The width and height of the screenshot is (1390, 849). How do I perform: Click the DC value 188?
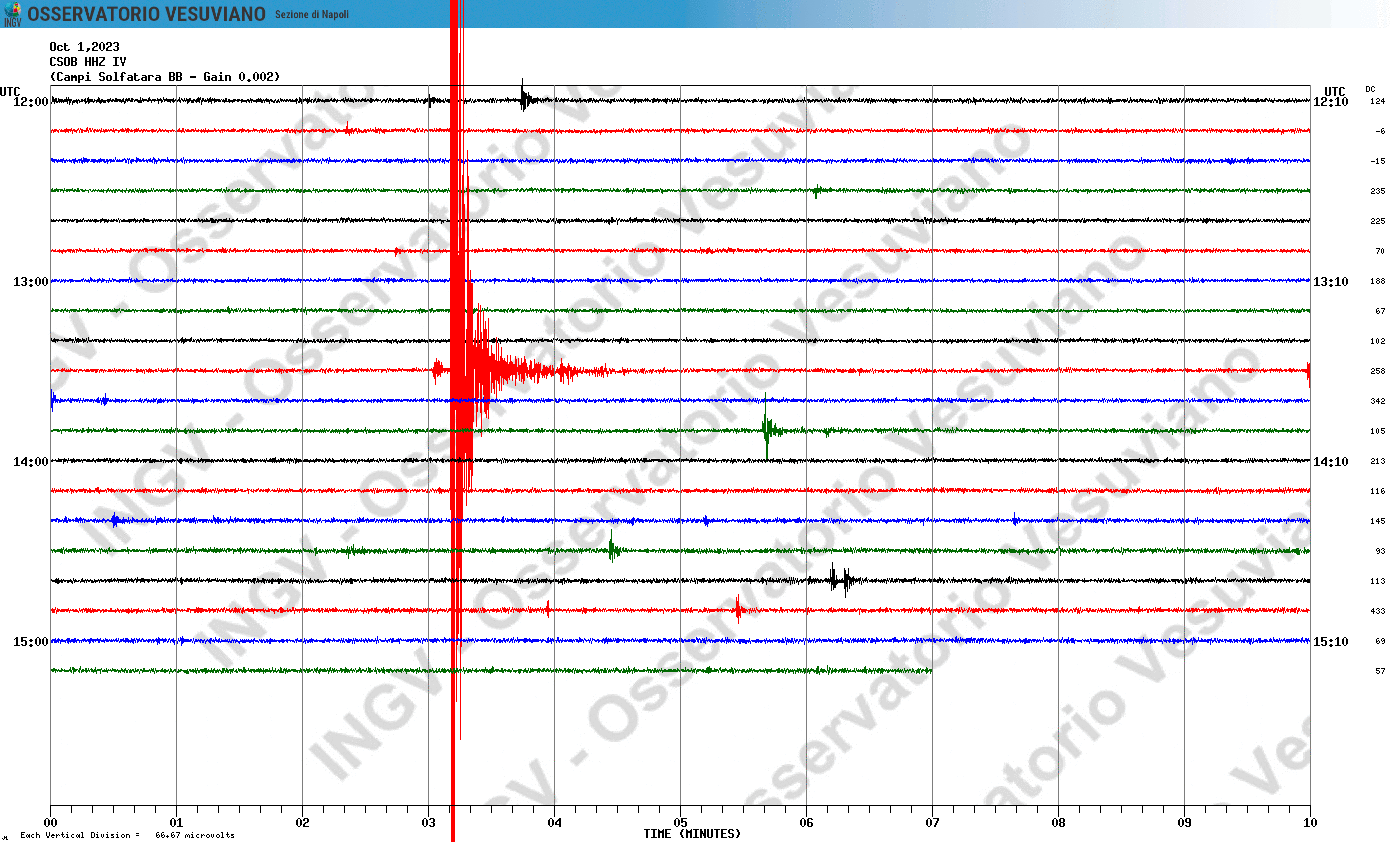coord(1377,281)
